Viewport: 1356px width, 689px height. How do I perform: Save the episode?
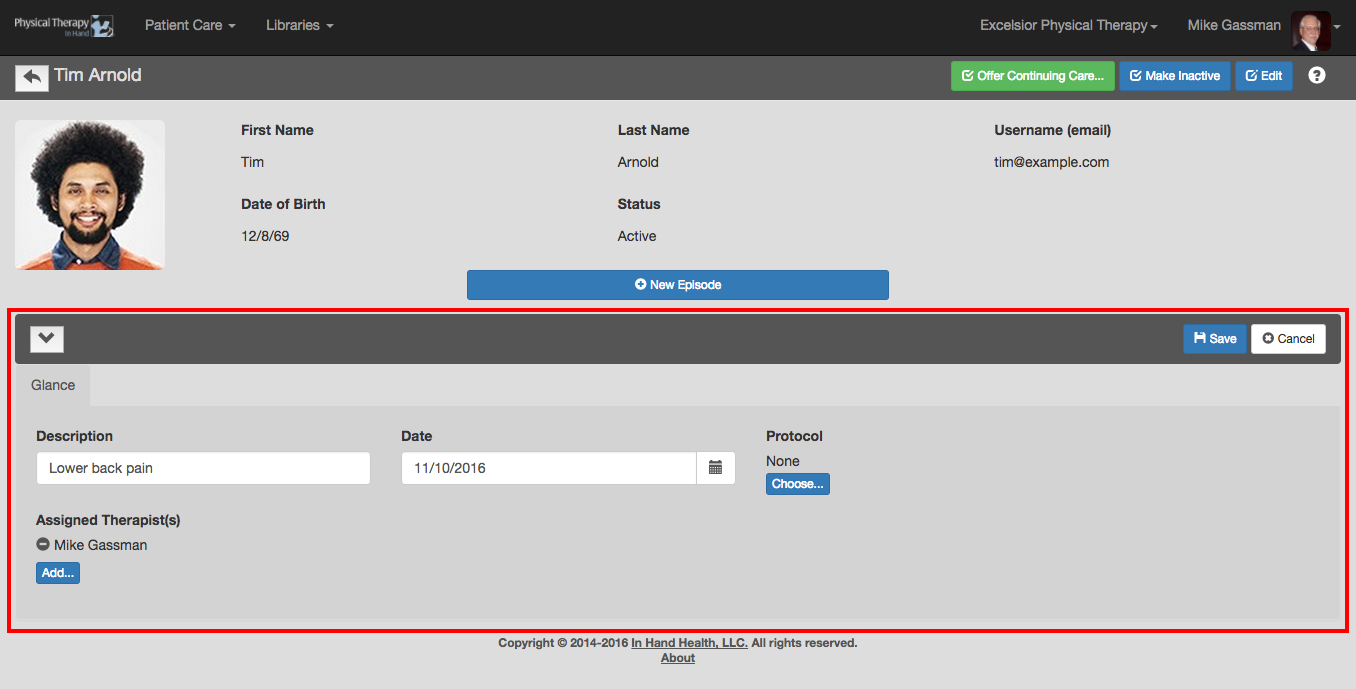(x=1214, y=339)
